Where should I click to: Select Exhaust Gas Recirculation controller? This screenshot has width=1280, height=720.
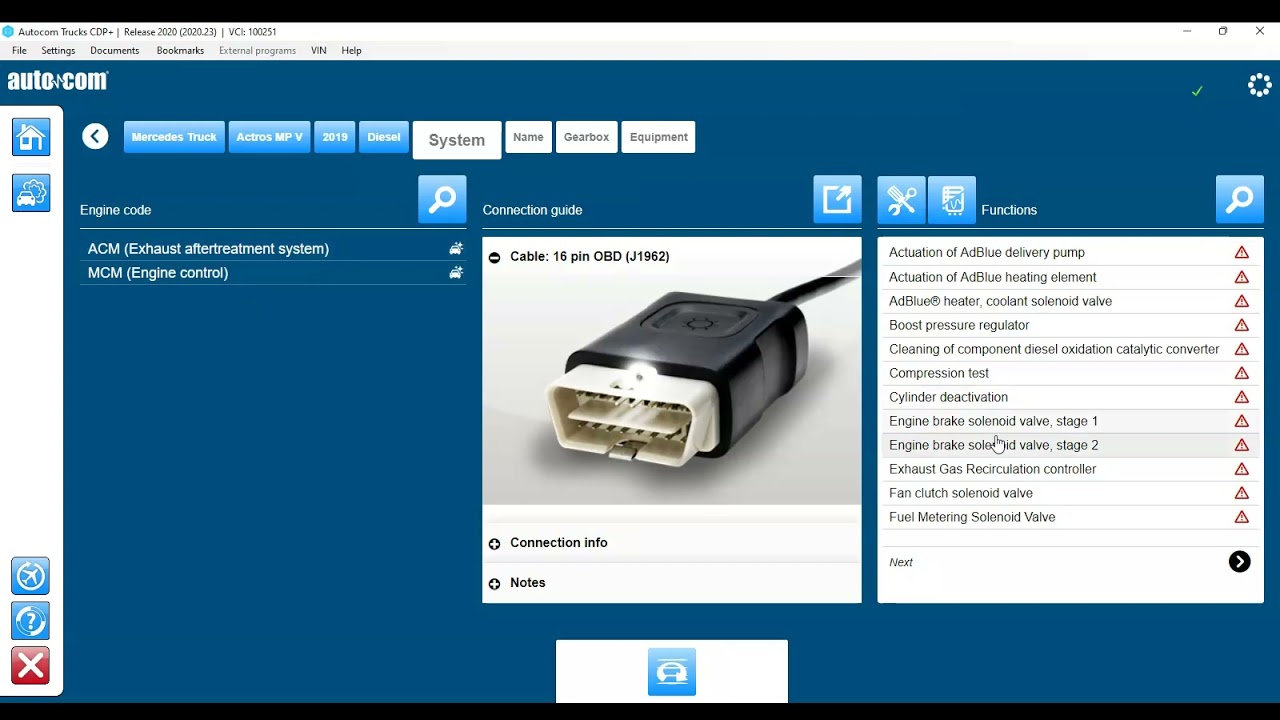pos(1070,469)
